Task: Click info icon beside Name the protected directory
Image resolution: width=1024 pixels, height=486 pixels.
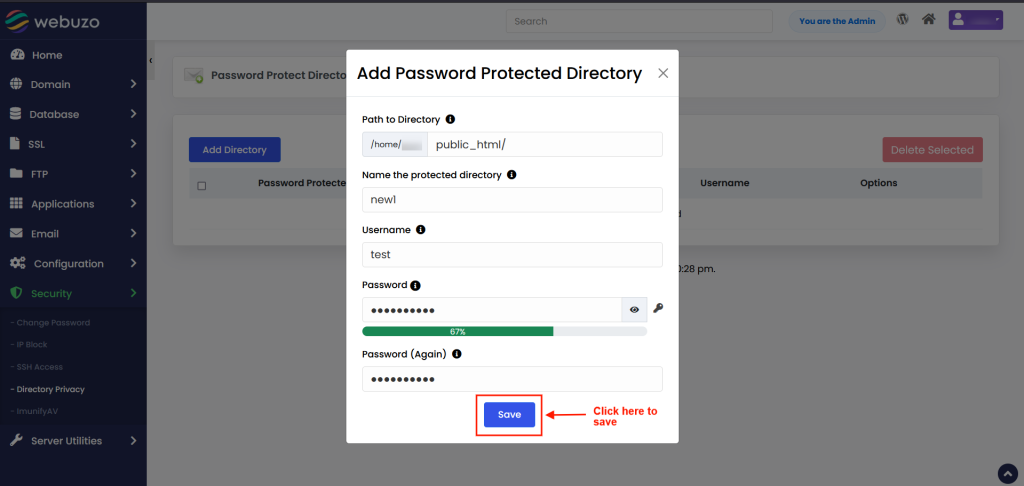Action: pos(512,174)
